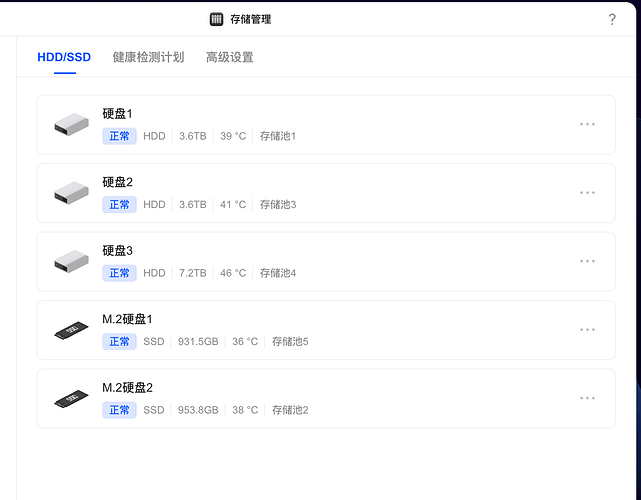Click the 正常 status badge of 硬盘1

[119, 136]
